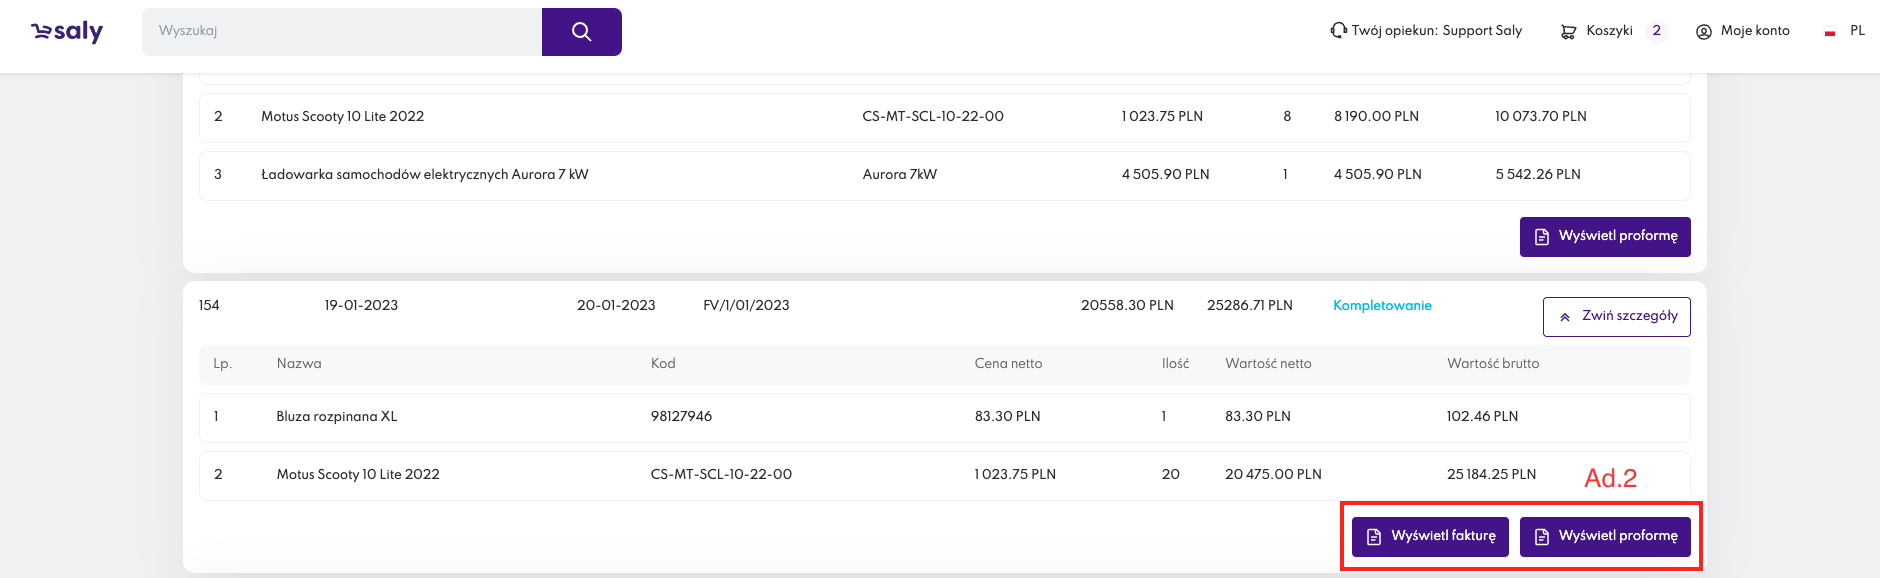
Task: Click the cart count badge 2
Action: point(1657,31)
